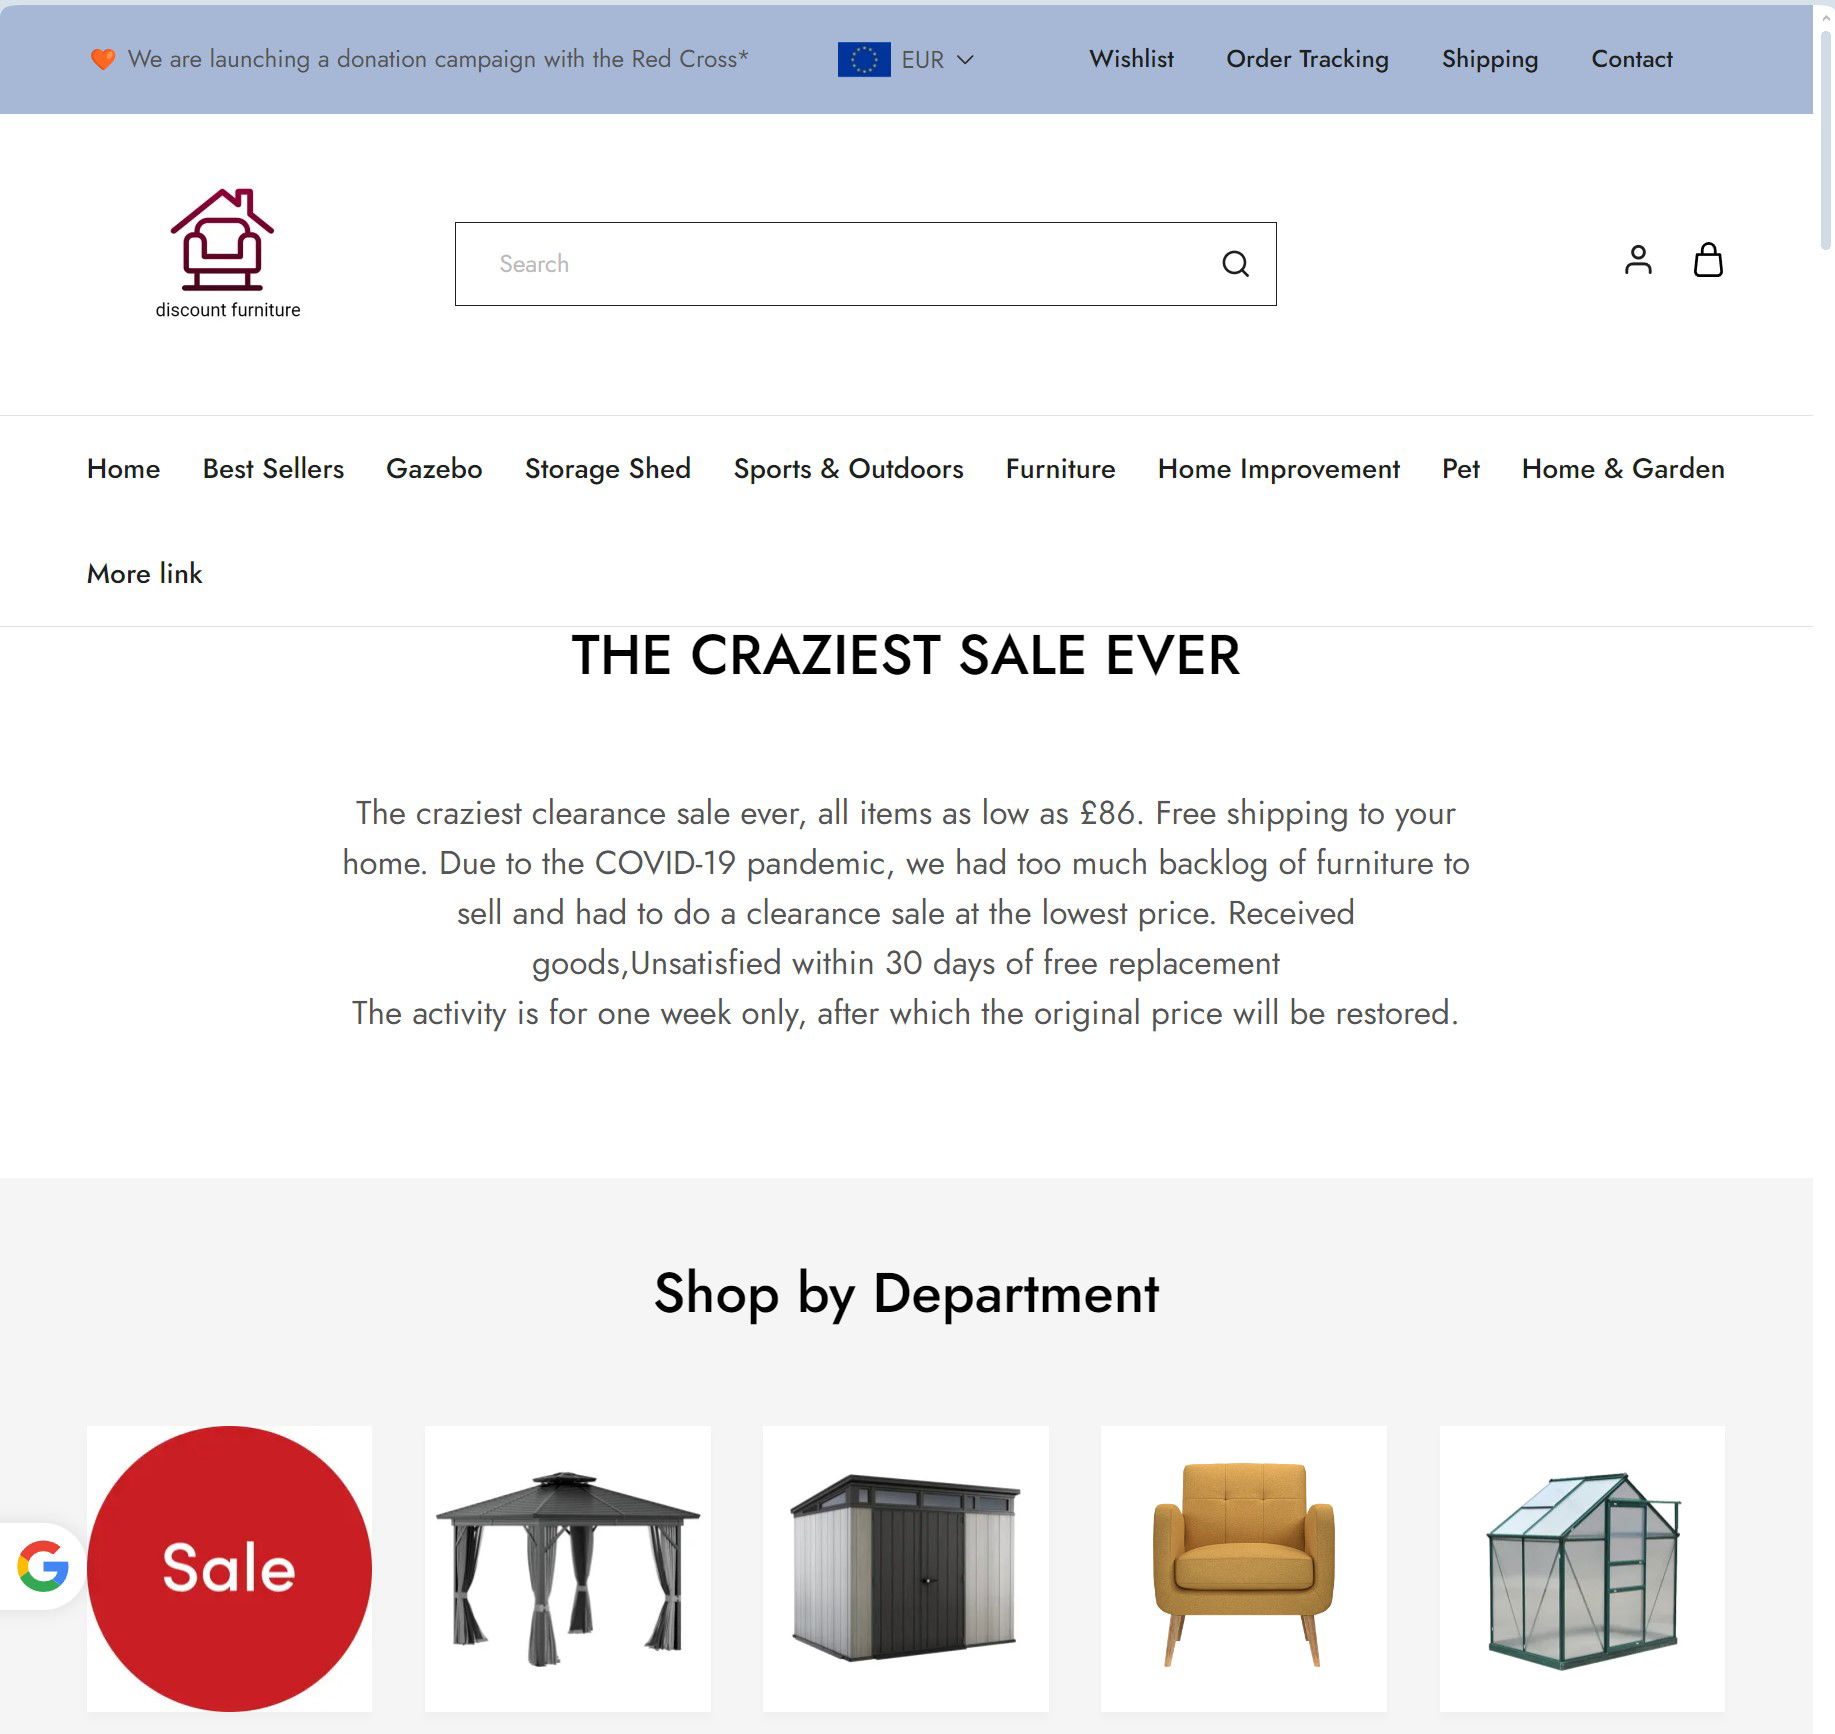Open the Wishlist link
This screenshot has width=1835, height=1734.
click(1131, 59)
